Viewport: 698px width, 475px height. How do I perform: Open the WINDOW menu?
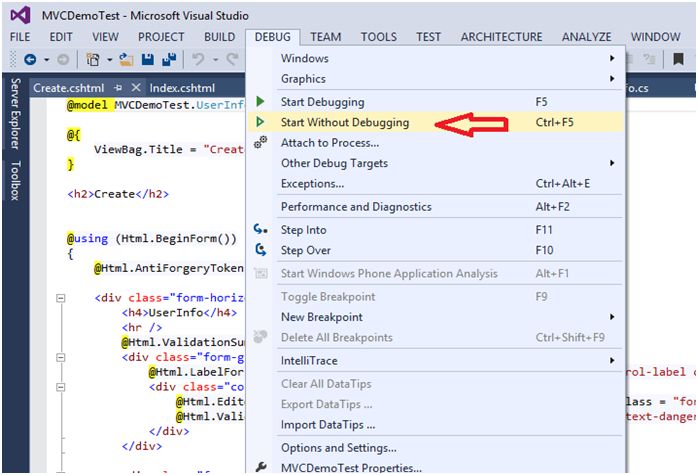pos(655,37)
